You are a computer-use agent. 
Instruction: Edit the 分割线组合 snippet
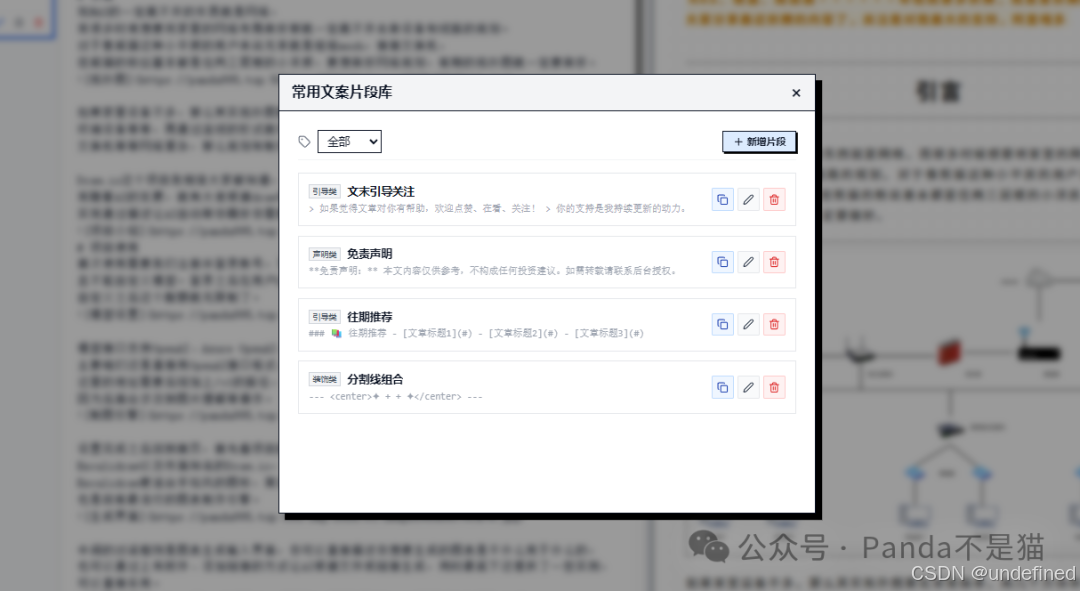[x=748, y=387]
